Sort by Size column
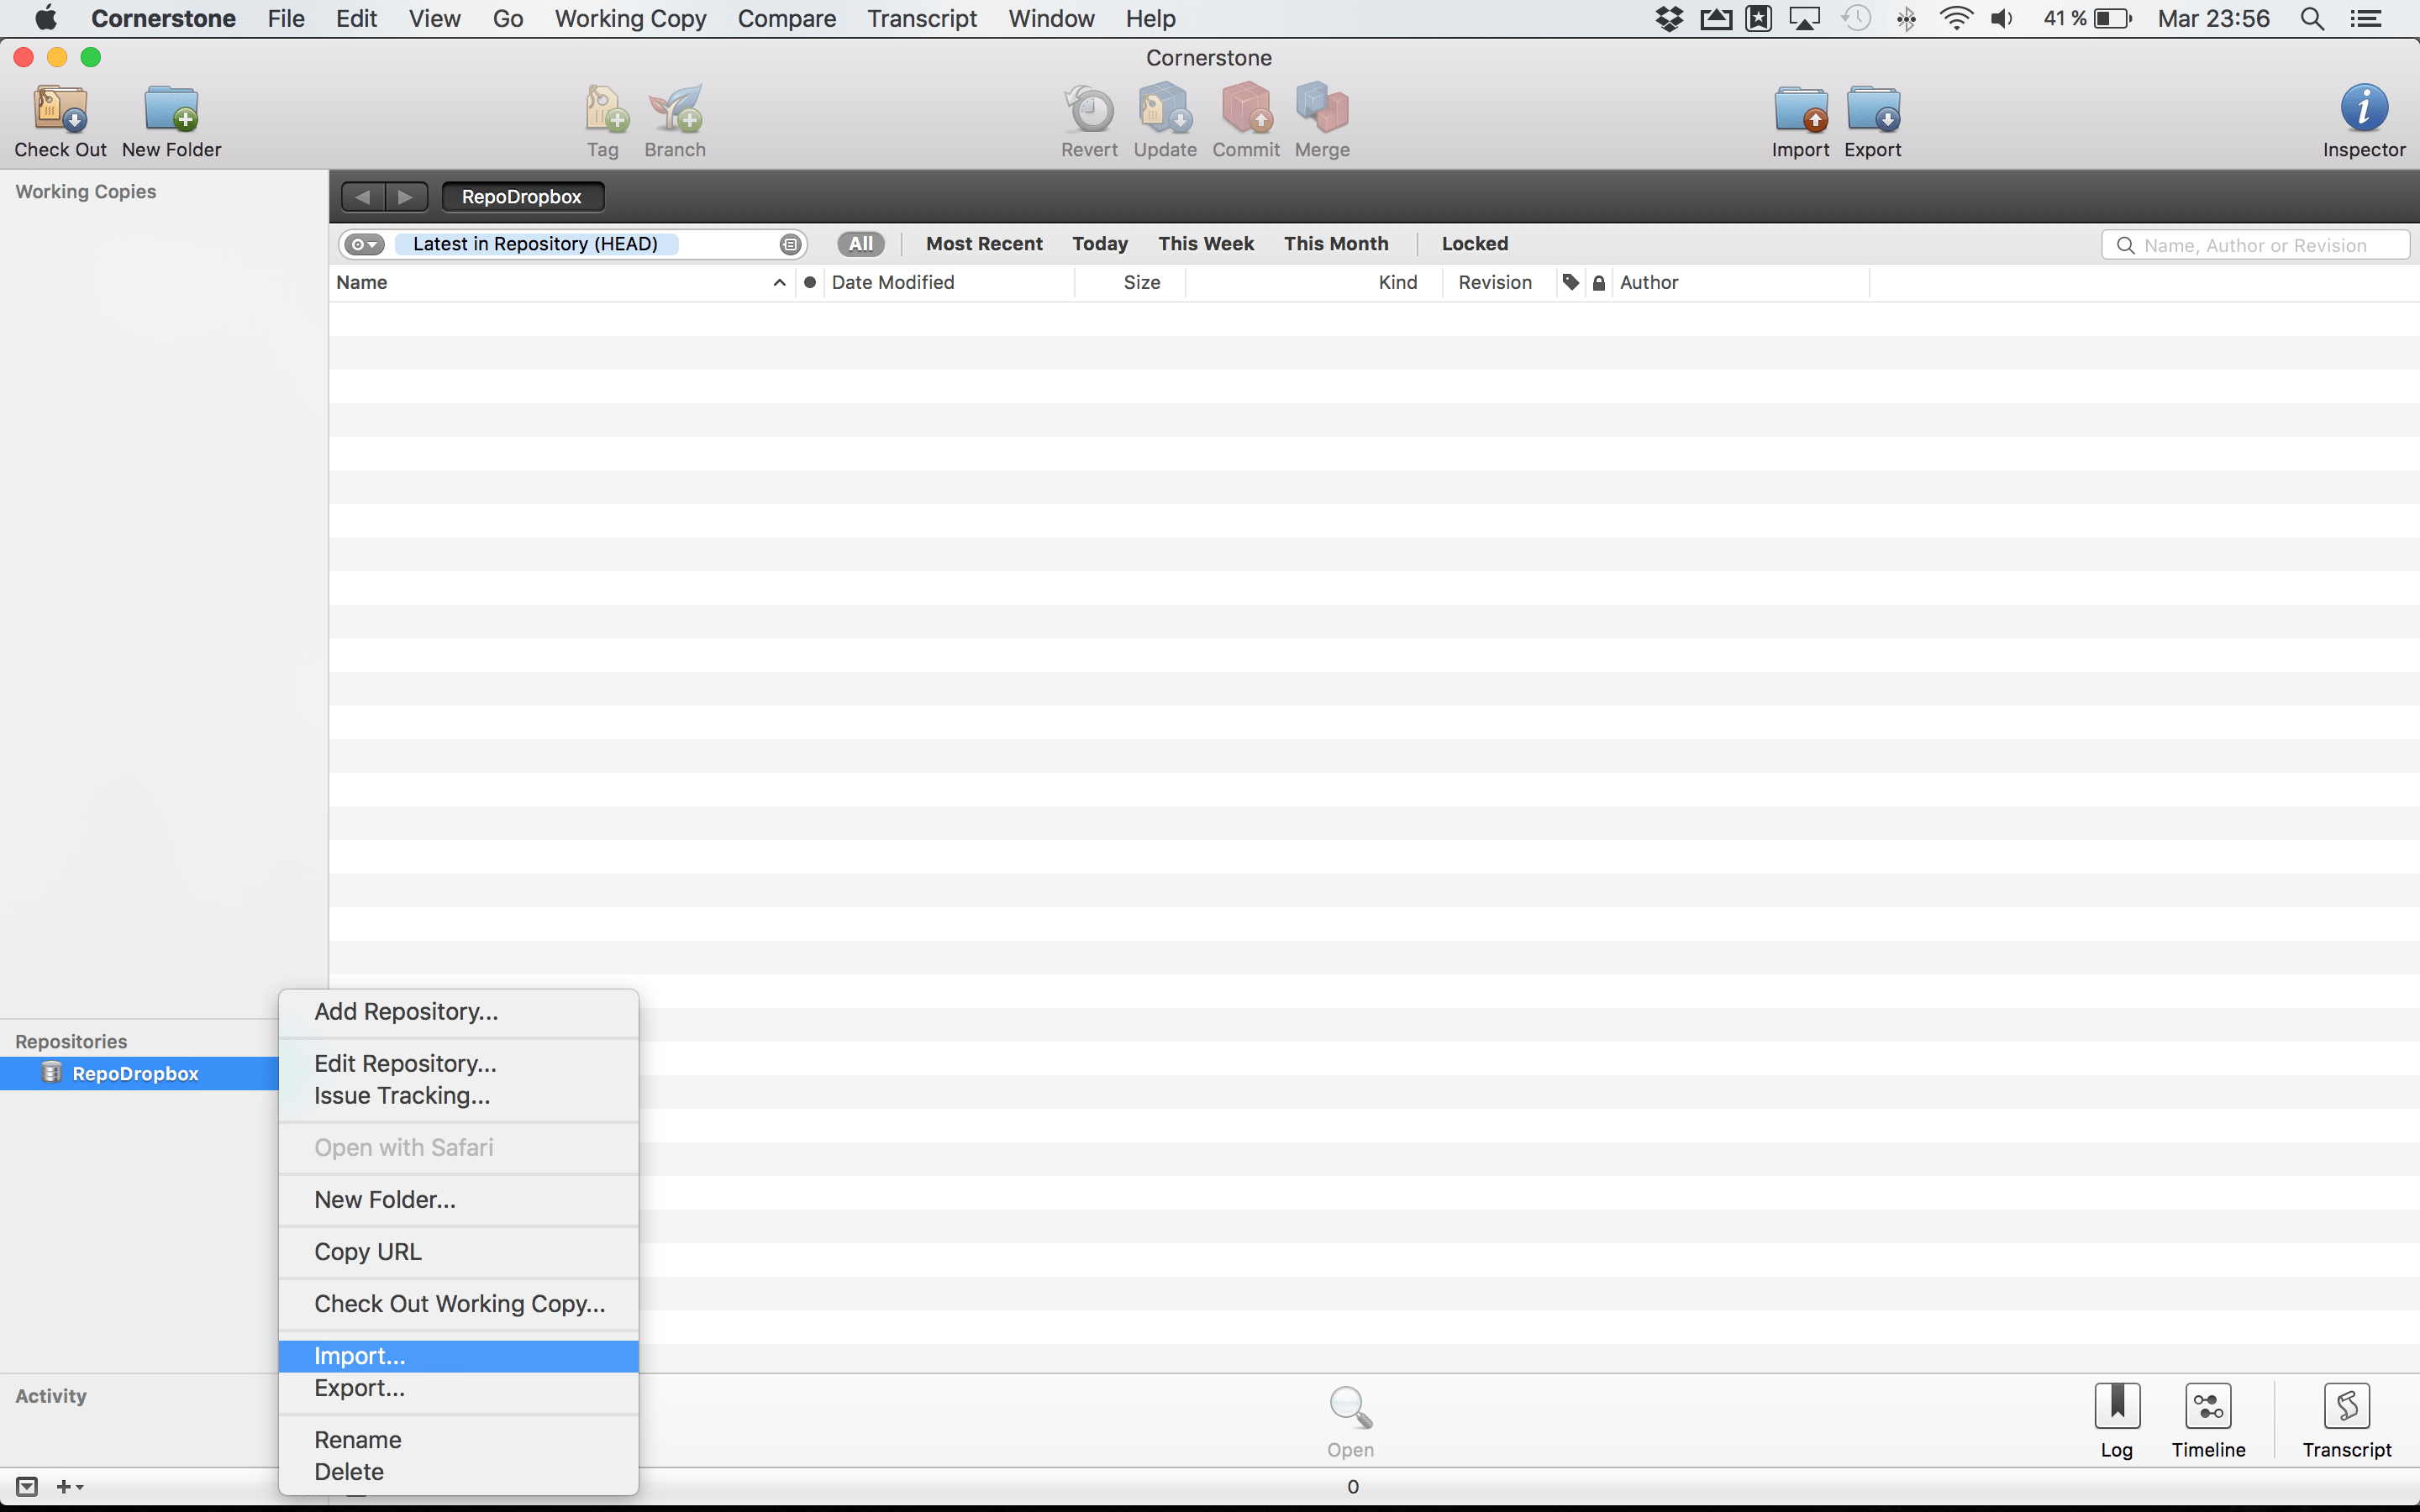The height and width of the screenshot is (1512, 2420). click(1131, 283)
